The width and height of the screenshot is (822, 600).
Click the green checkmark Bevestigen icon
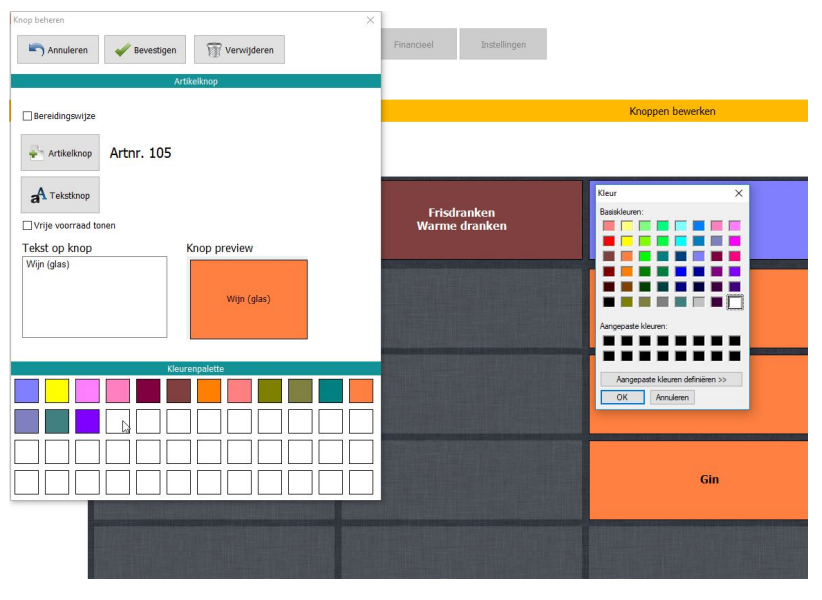click(x=123, y=50)
